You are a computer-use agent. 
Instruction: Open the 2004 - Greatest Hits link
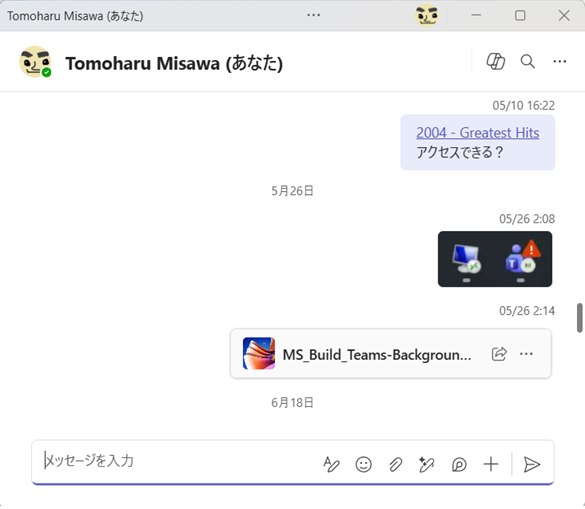pyautogui.click(x=478, y=133)
